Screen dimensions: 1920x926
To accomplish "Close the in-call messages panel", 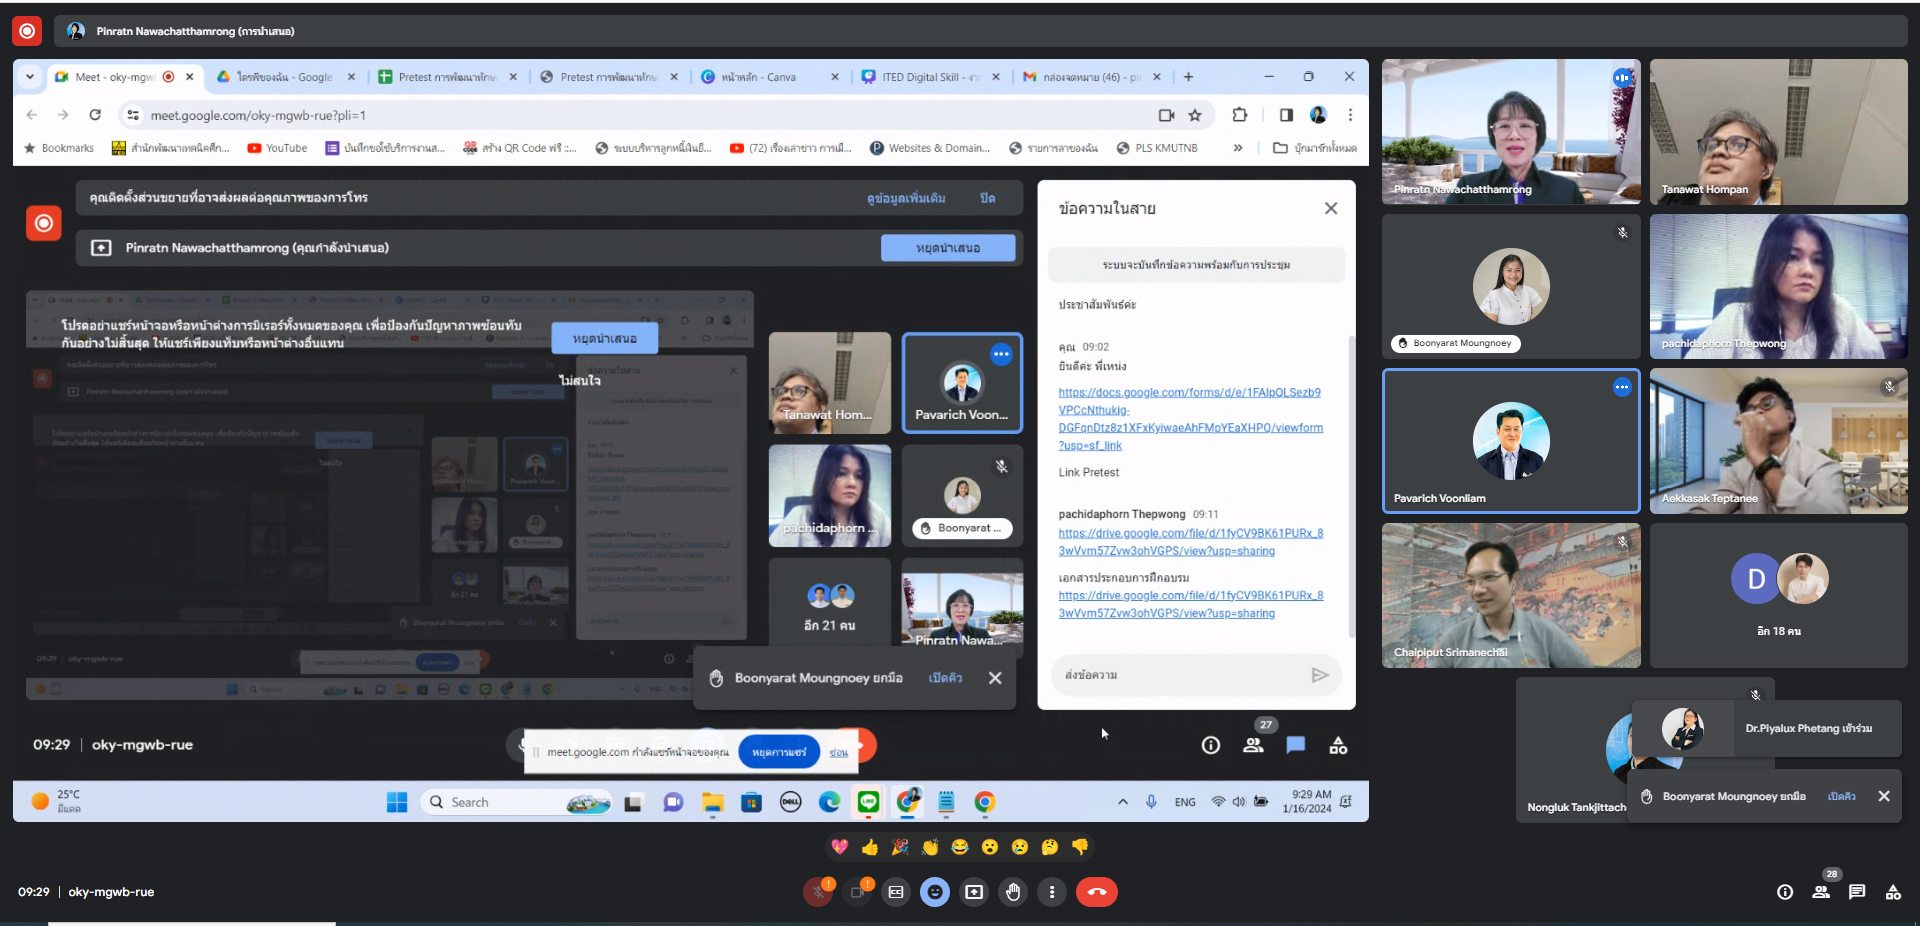I will [1331, 208].
